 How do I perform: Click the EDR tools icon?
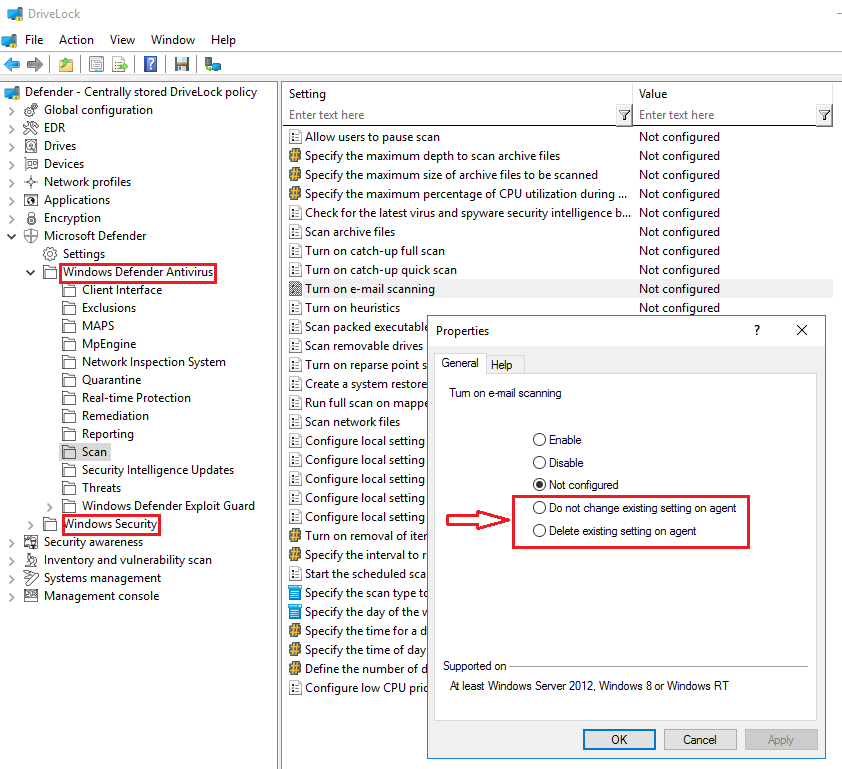(31, 128)
